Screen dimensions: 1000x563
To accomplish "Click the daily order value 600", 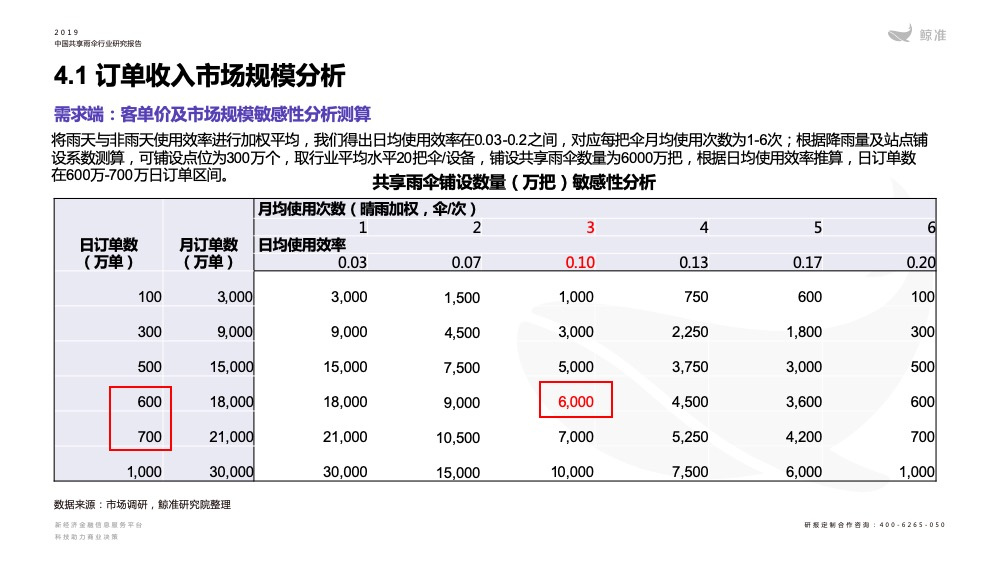I will click(149, 402).
